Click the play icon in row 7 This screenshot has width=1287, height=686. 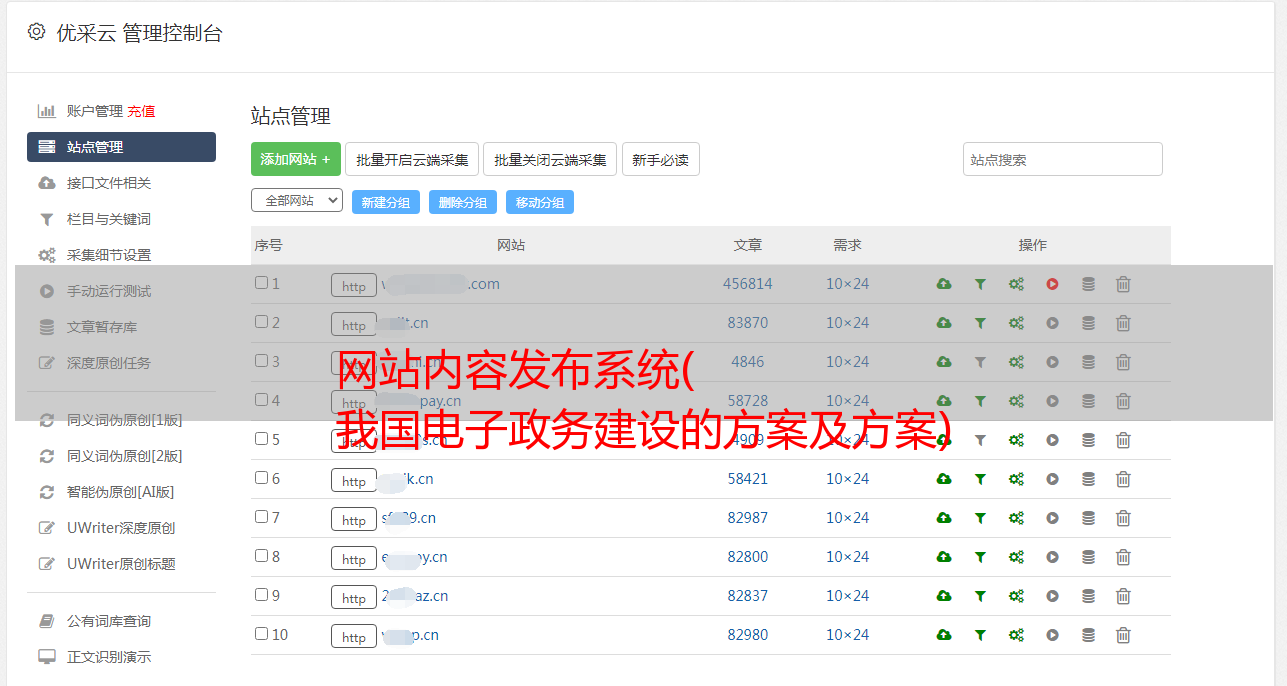pos(1052,518)
